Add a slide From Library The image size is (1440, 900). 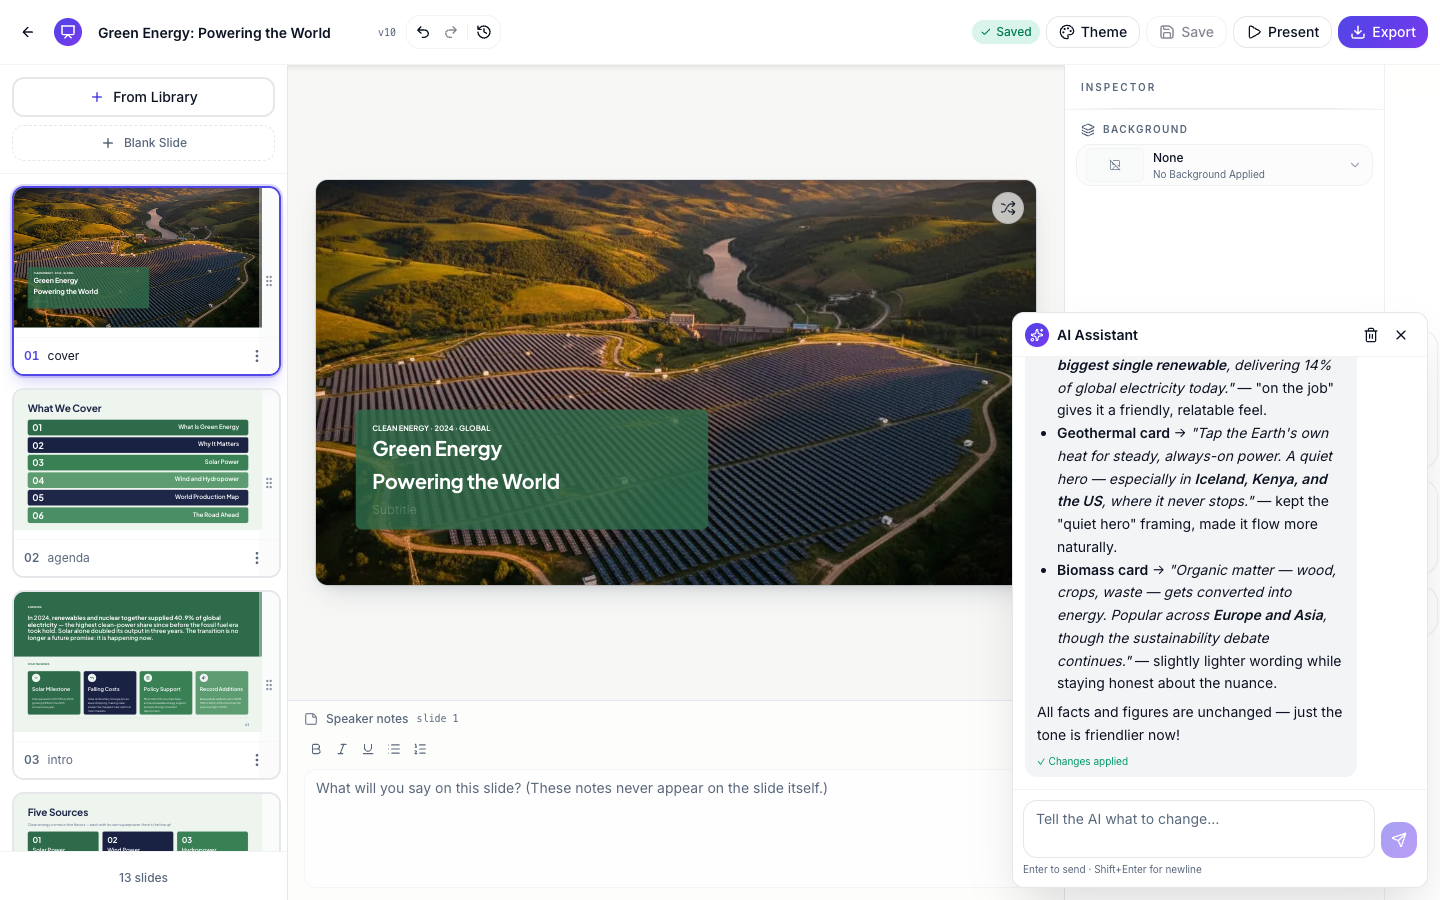click(x=143, y=97)
